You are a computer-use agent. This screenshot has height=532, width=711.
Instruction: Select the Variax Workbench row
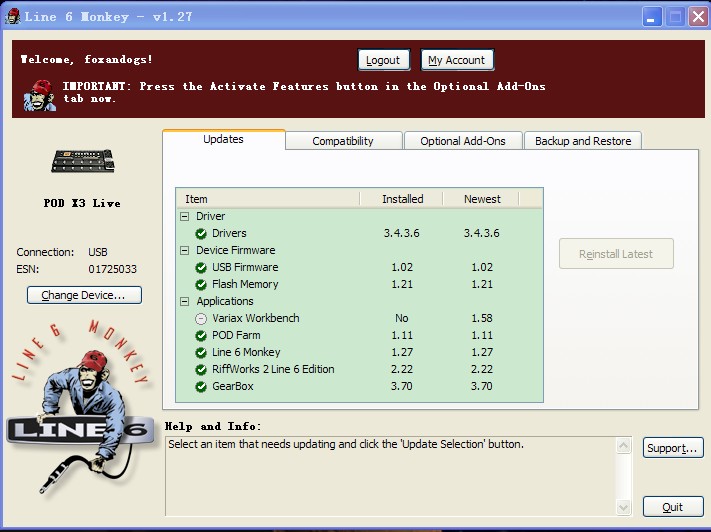point(359,319)
